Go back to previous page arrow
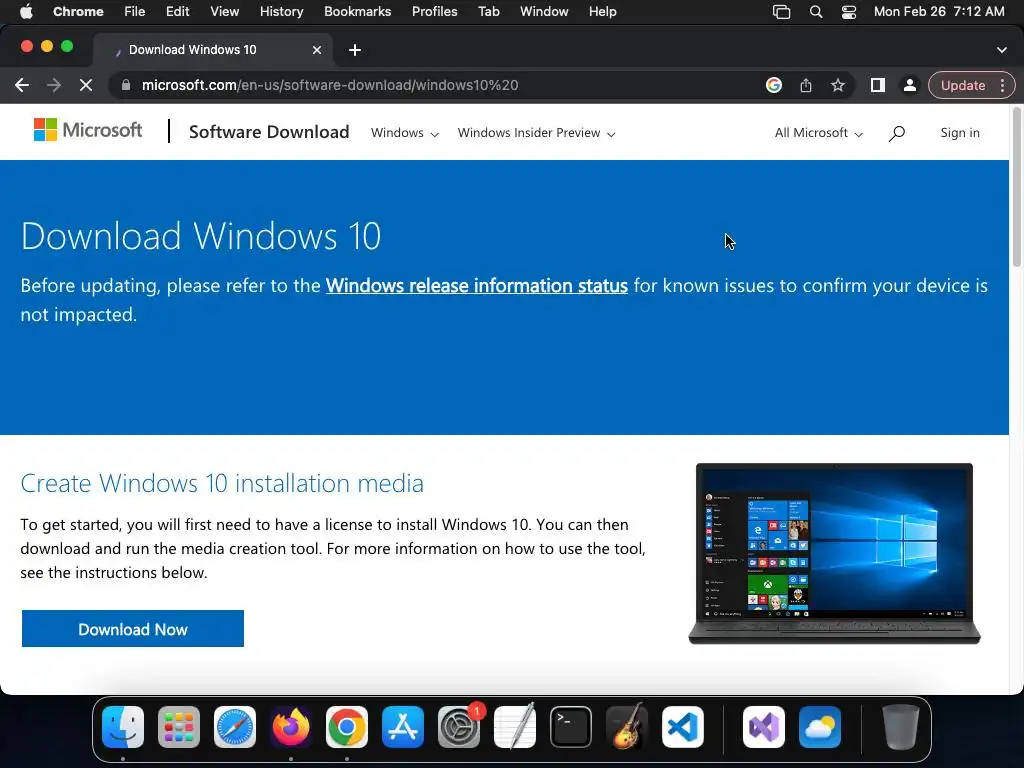Viewport: 1024px width, 768px height. tap(22, 86)
